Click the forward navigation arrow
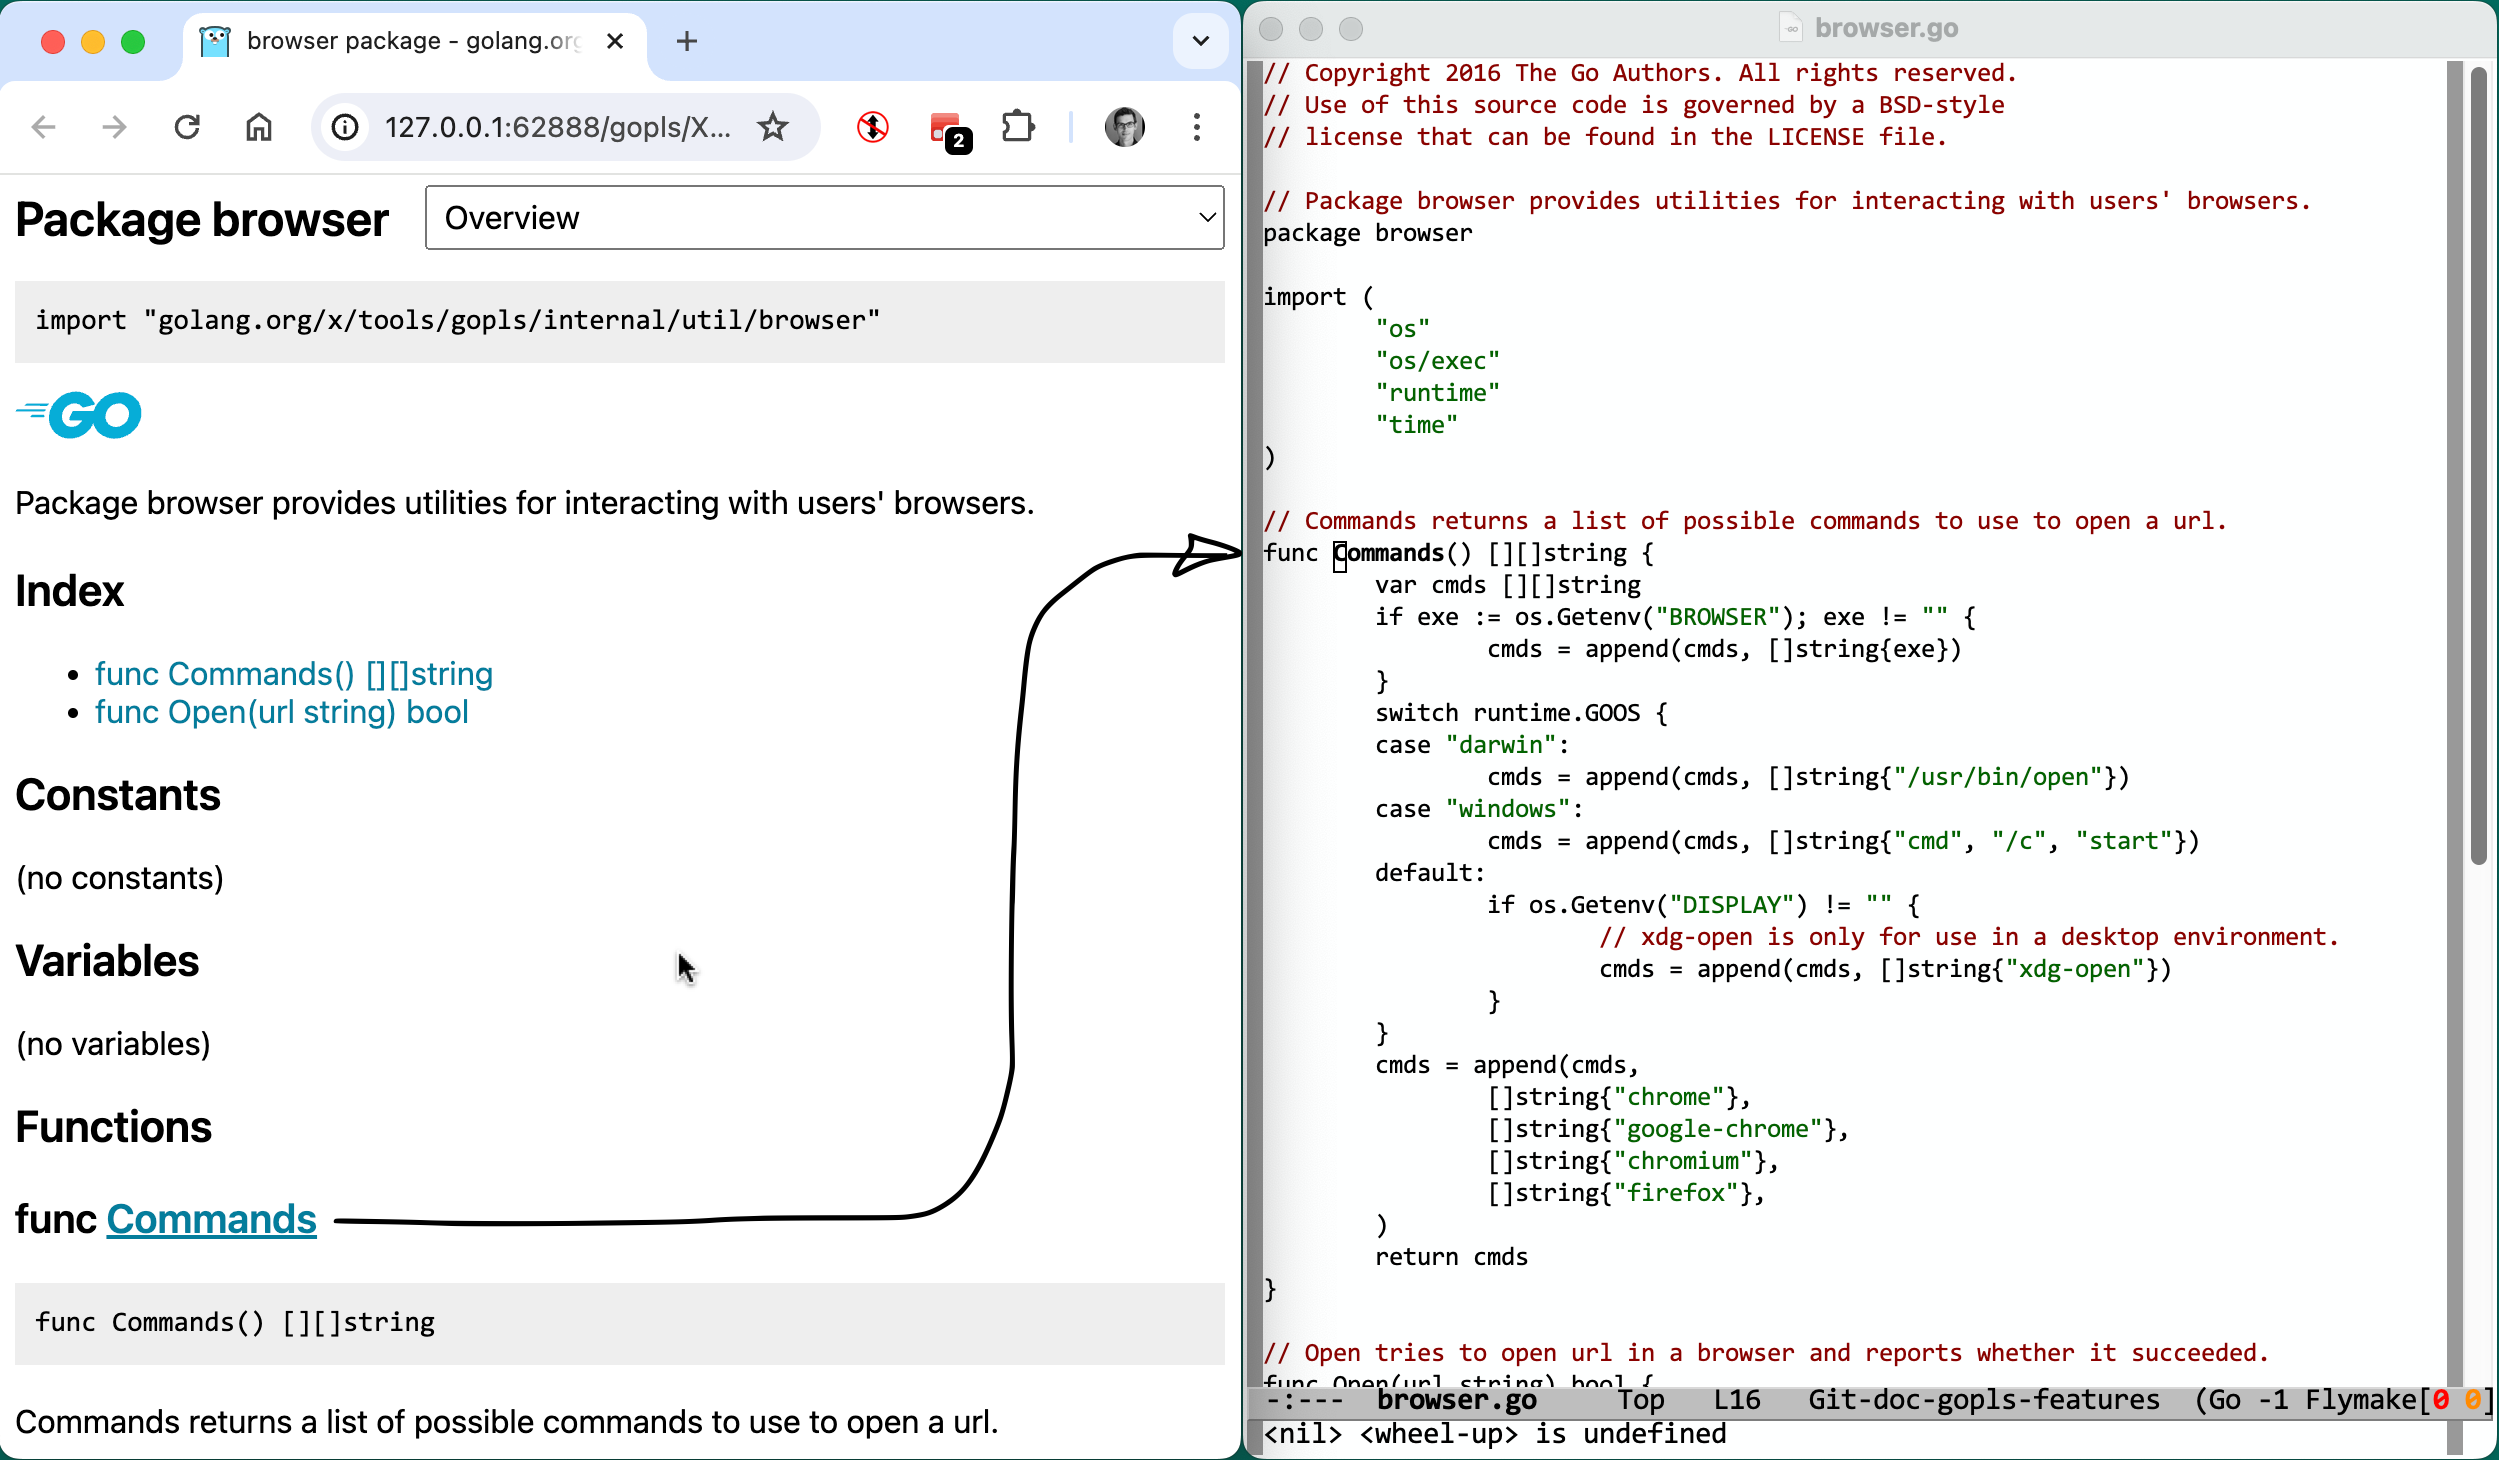Image resolution: width=2499 pixels, height=1460 pixels. tap(115, 127)
